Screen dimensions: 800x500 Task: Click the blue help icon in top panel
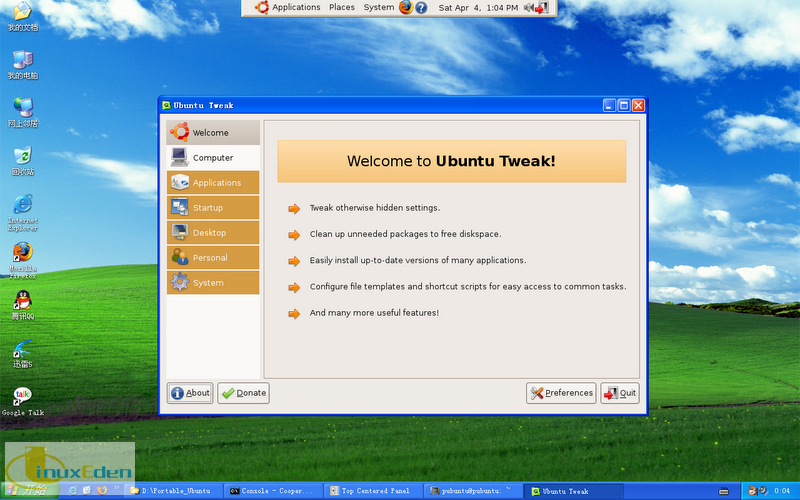[x=421, y=8]
